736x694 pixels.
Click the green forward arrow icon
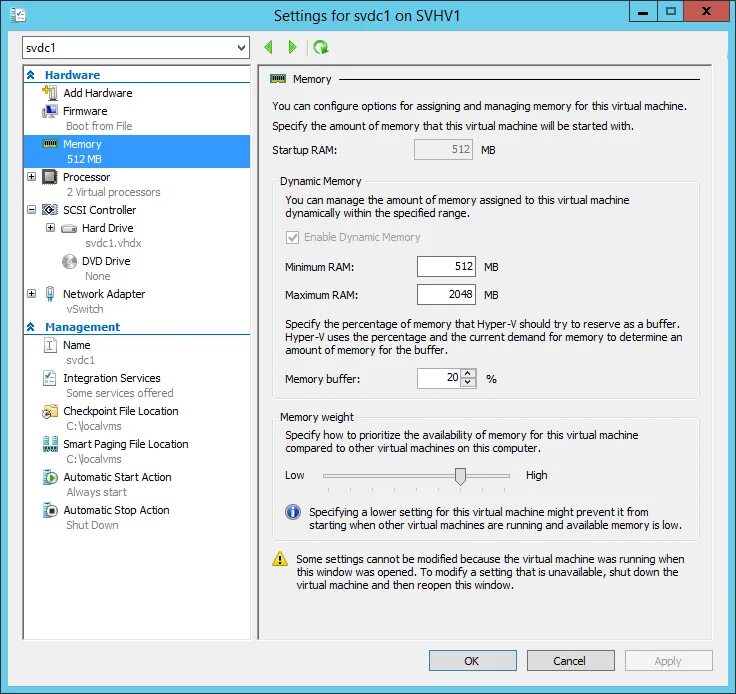coord(292,47)
